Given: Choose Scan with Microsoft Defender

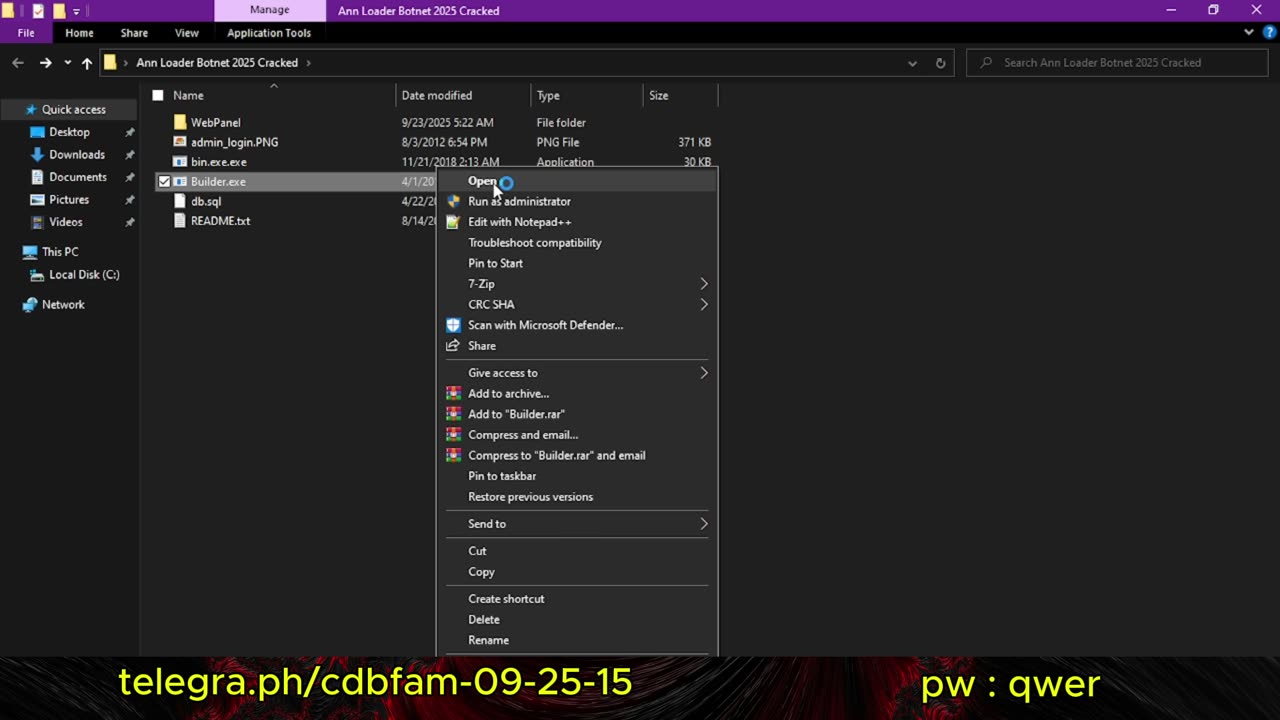Looking at the screenshot, I should pos(577,325).
